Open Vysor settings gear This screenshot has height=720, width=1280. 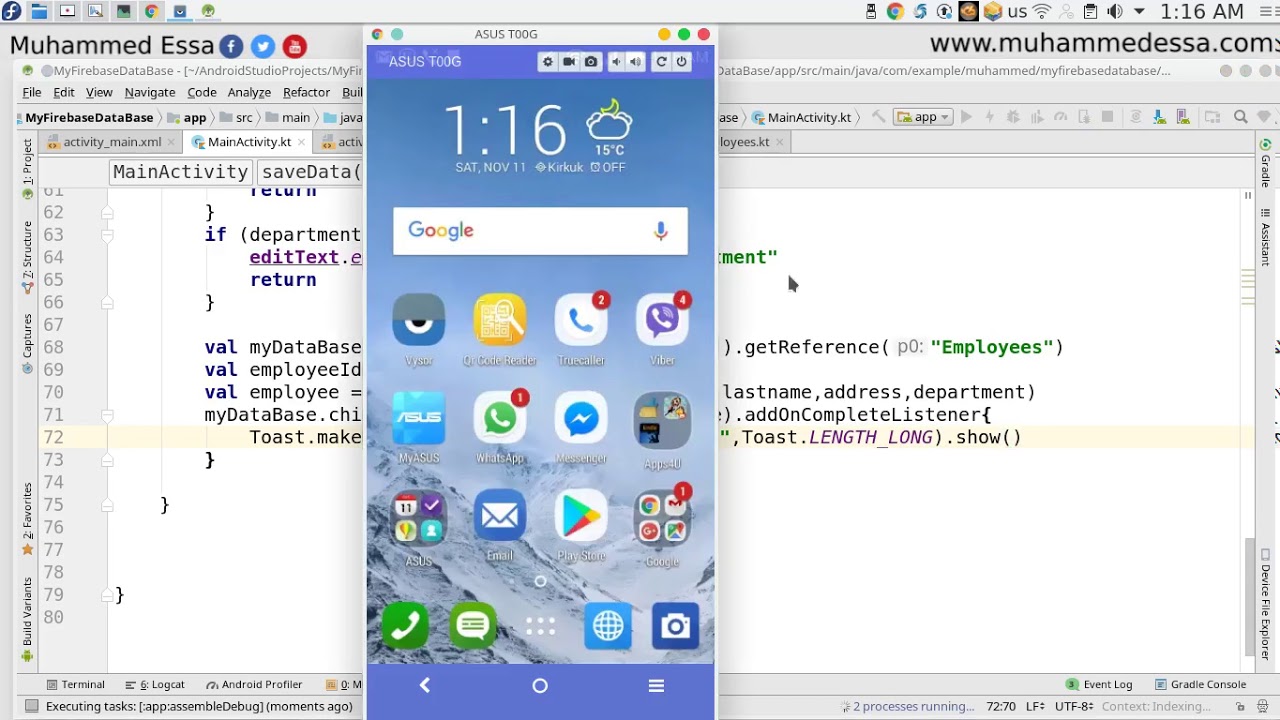547,62
